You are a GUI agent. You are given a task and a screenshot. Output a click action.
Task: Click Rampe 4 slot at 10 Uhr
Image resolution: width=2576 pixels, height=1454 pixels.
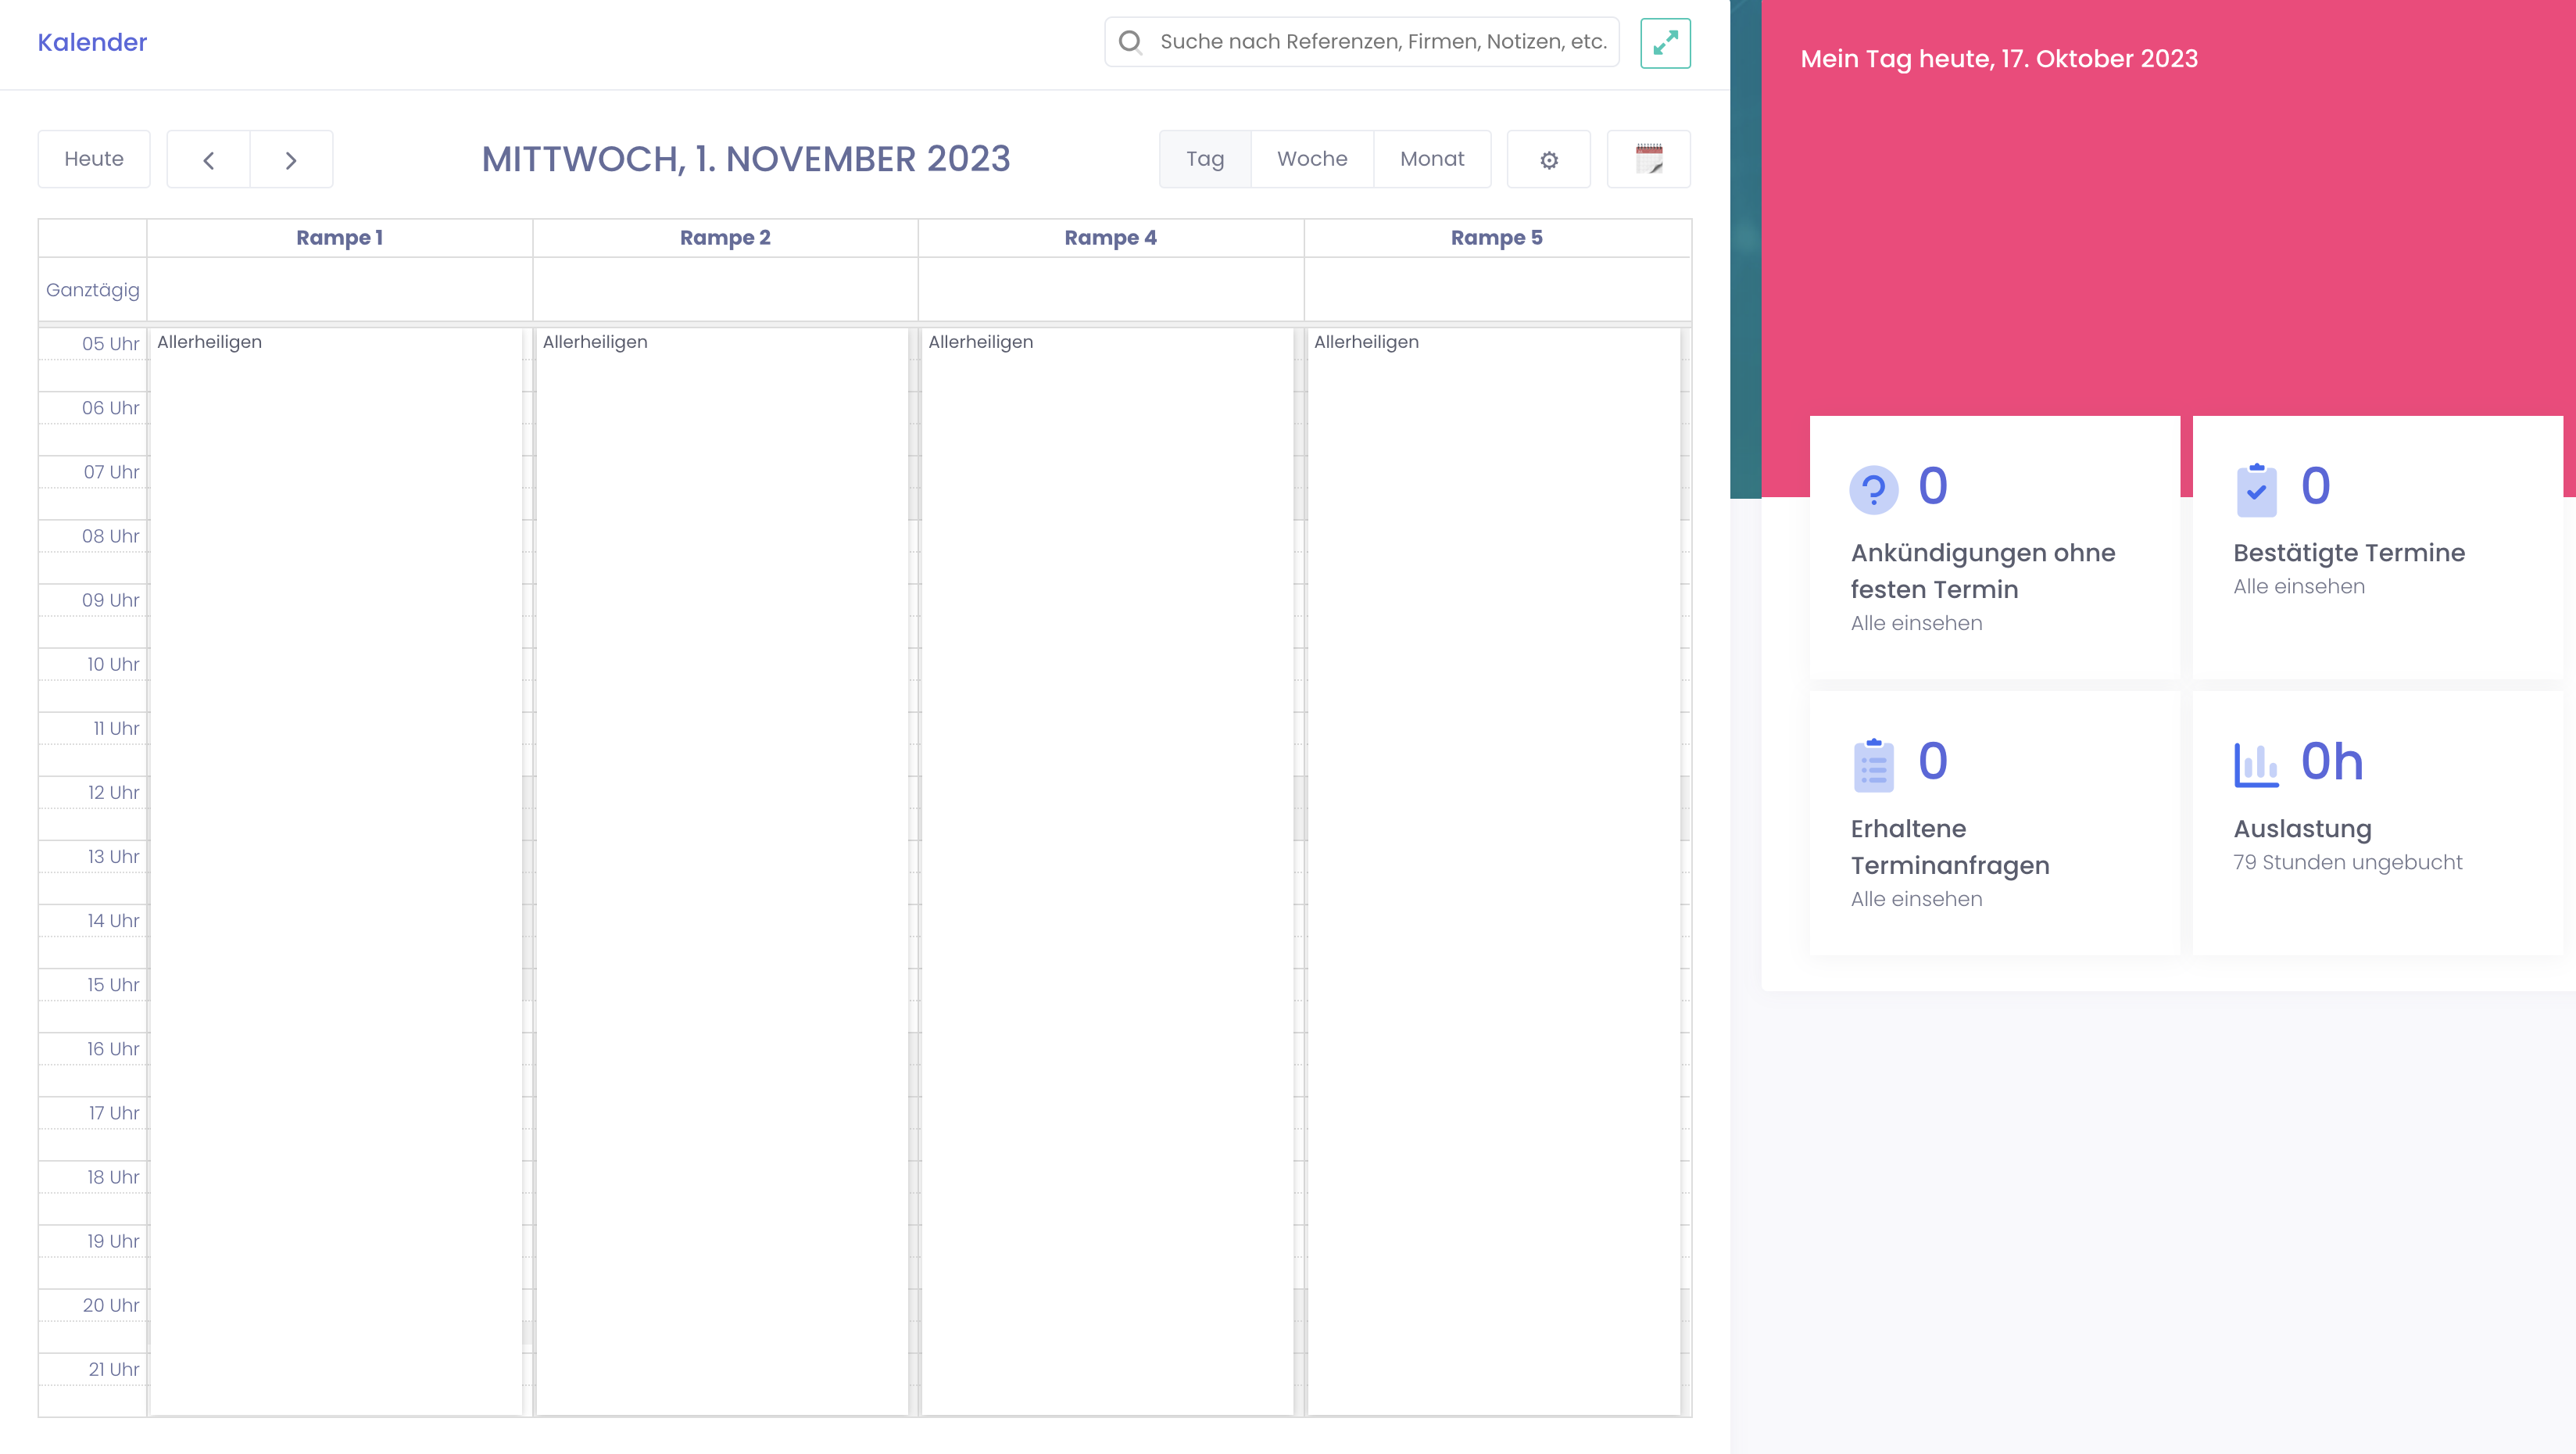(x=1108, y=665)
